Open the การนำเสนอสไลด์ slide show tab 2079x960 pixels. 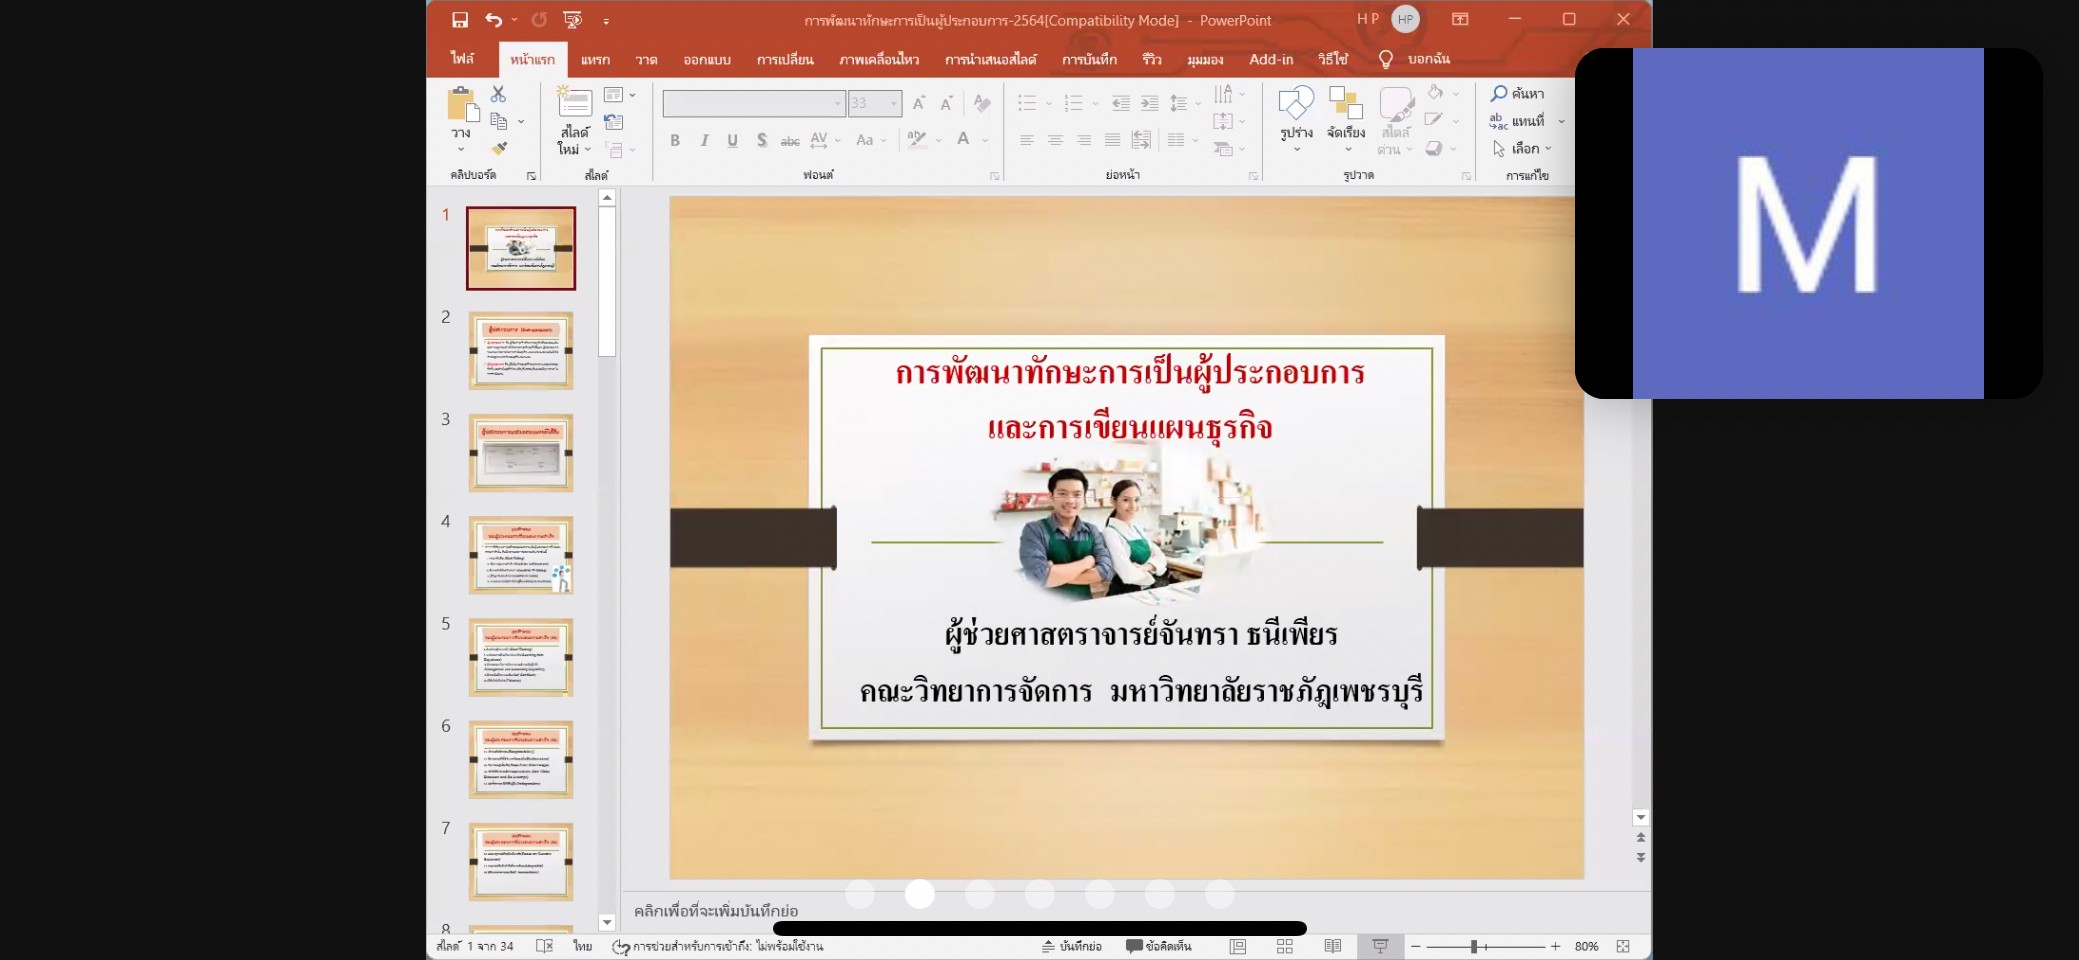tap(991, 59)
